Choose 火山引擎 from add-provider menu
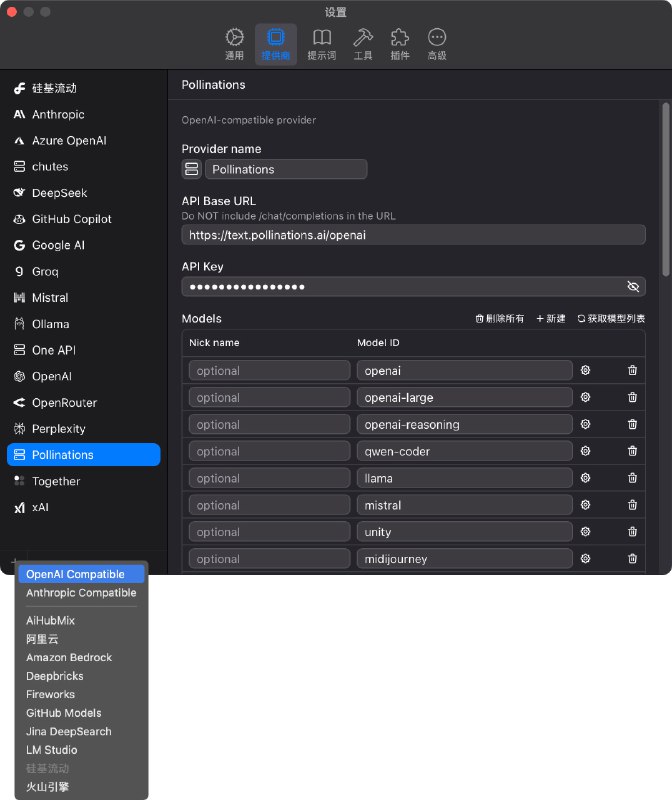 [x=81, y=787]
